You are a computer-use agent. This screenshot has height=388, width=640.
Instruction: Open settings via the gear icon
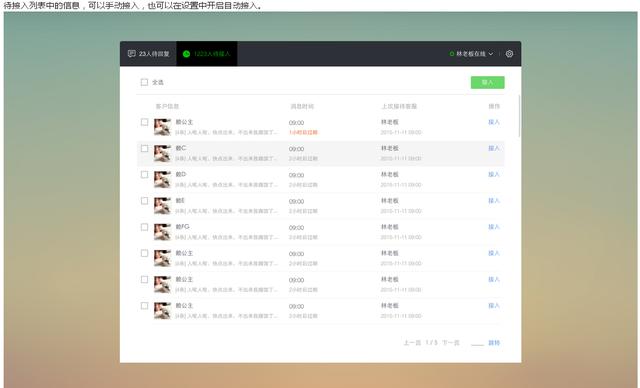(x=509, y=54)
